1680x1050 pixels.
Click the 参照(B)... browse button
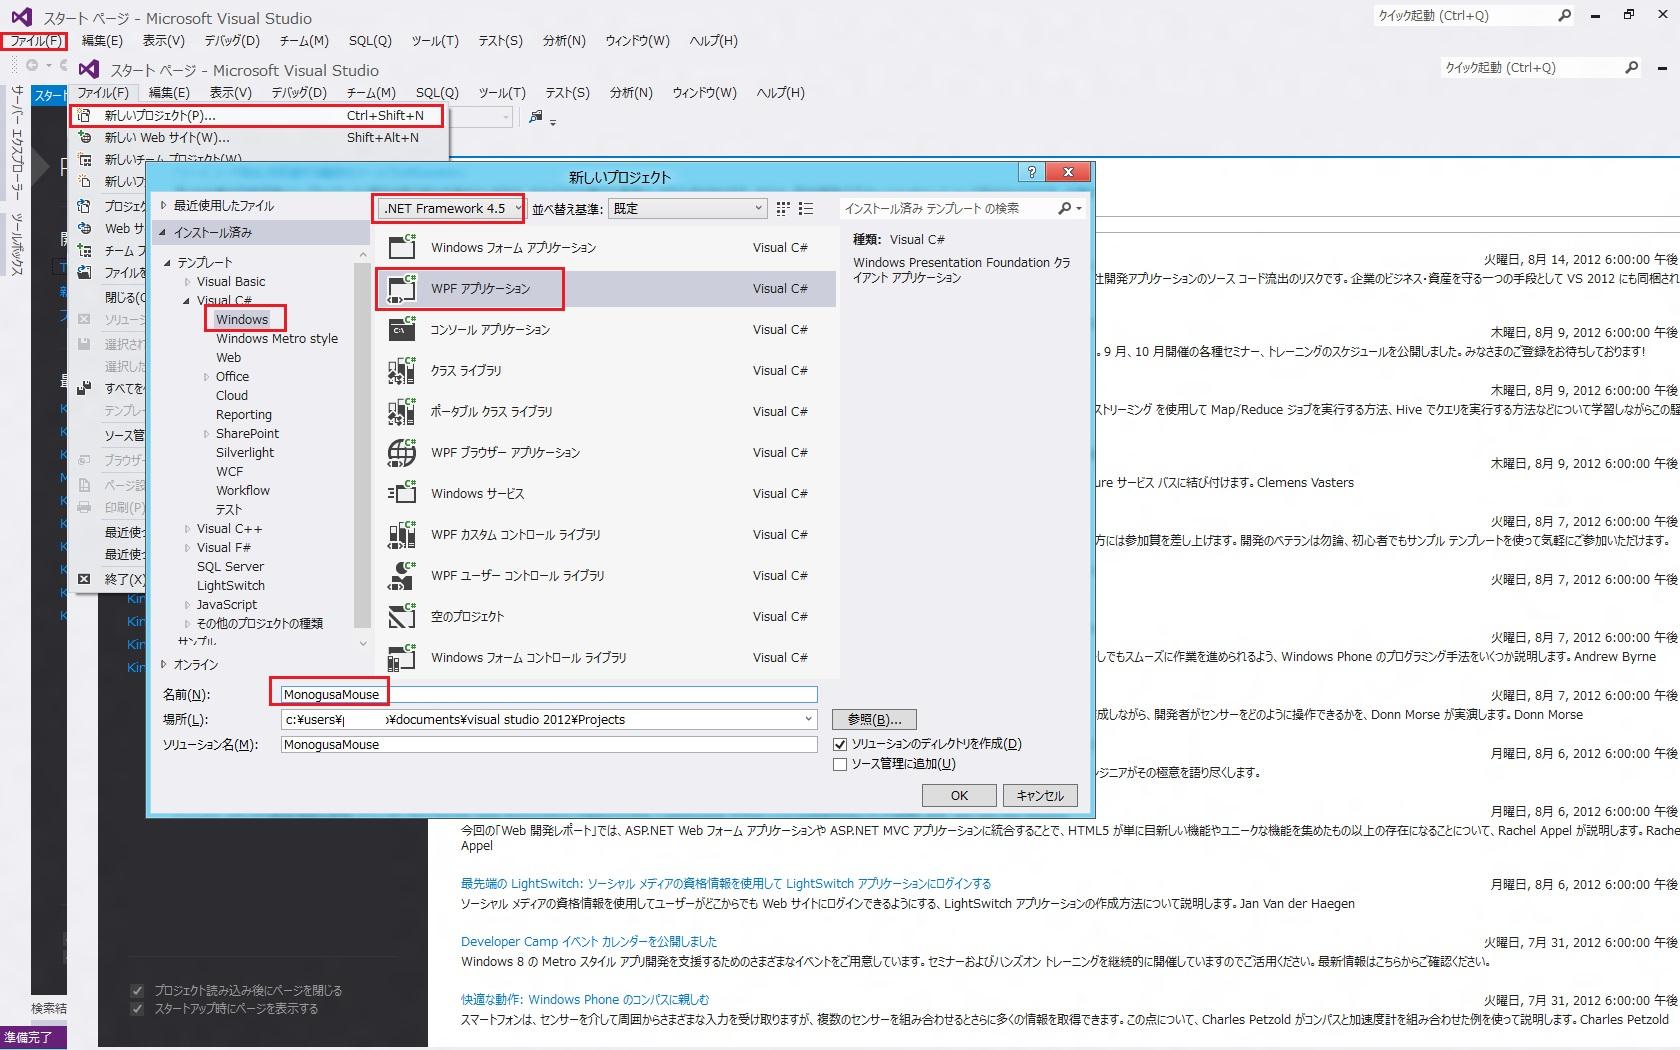[x=874, y=719]
